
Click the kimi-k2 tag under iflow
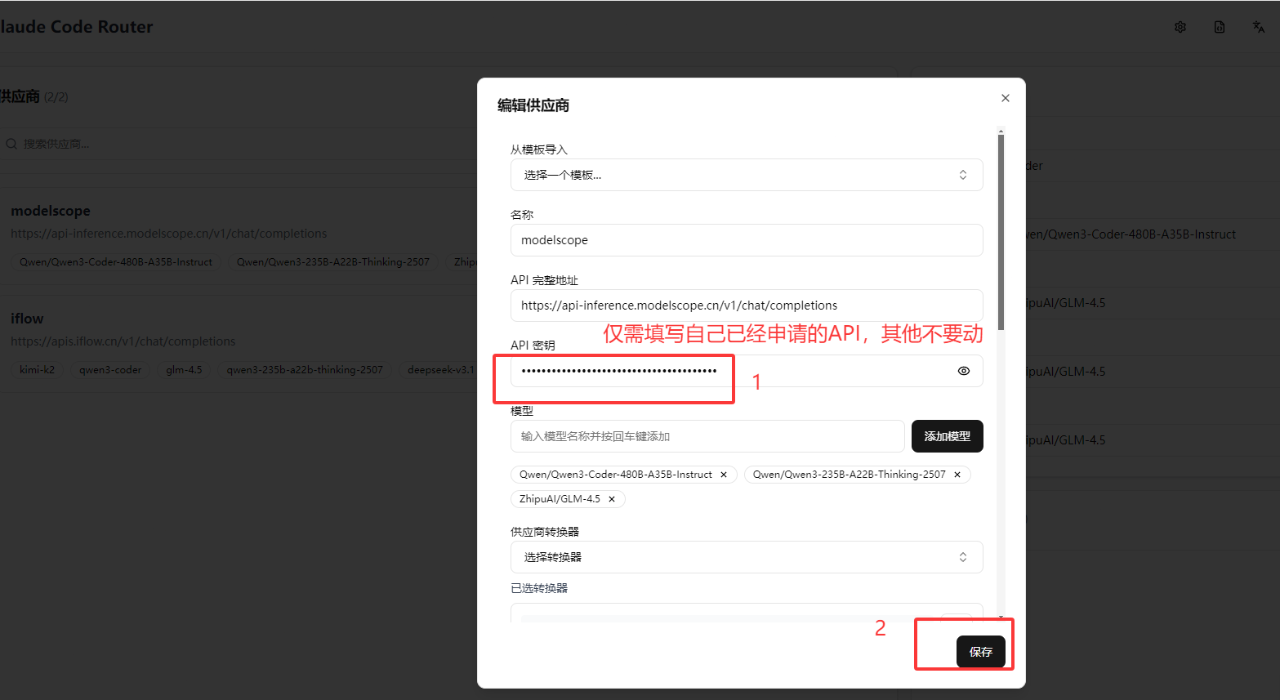pos(37,369)
